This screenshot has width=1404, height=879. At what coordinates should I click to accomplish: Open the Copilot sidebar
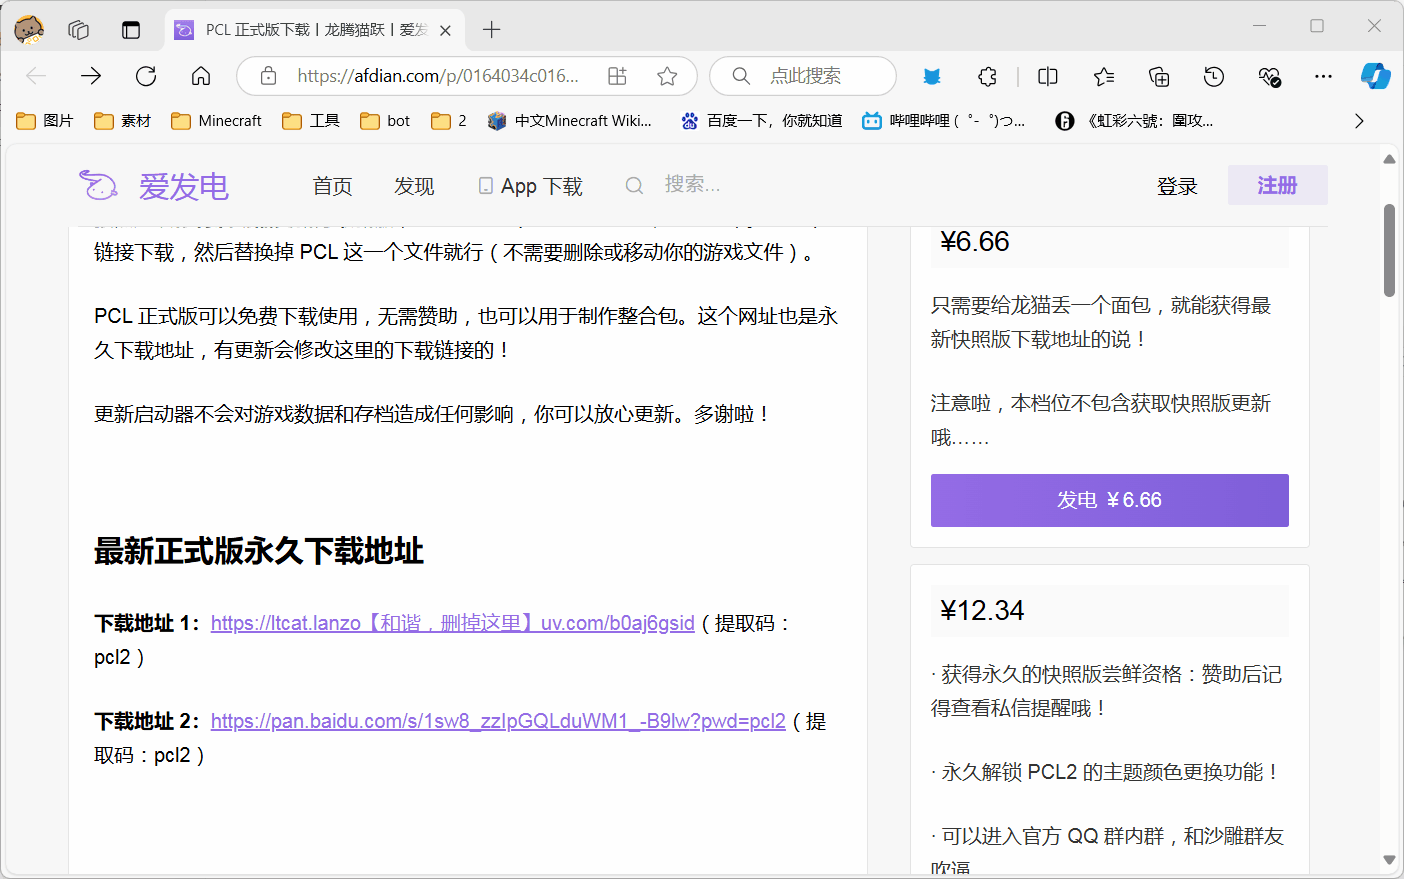tap(1375, 76)
